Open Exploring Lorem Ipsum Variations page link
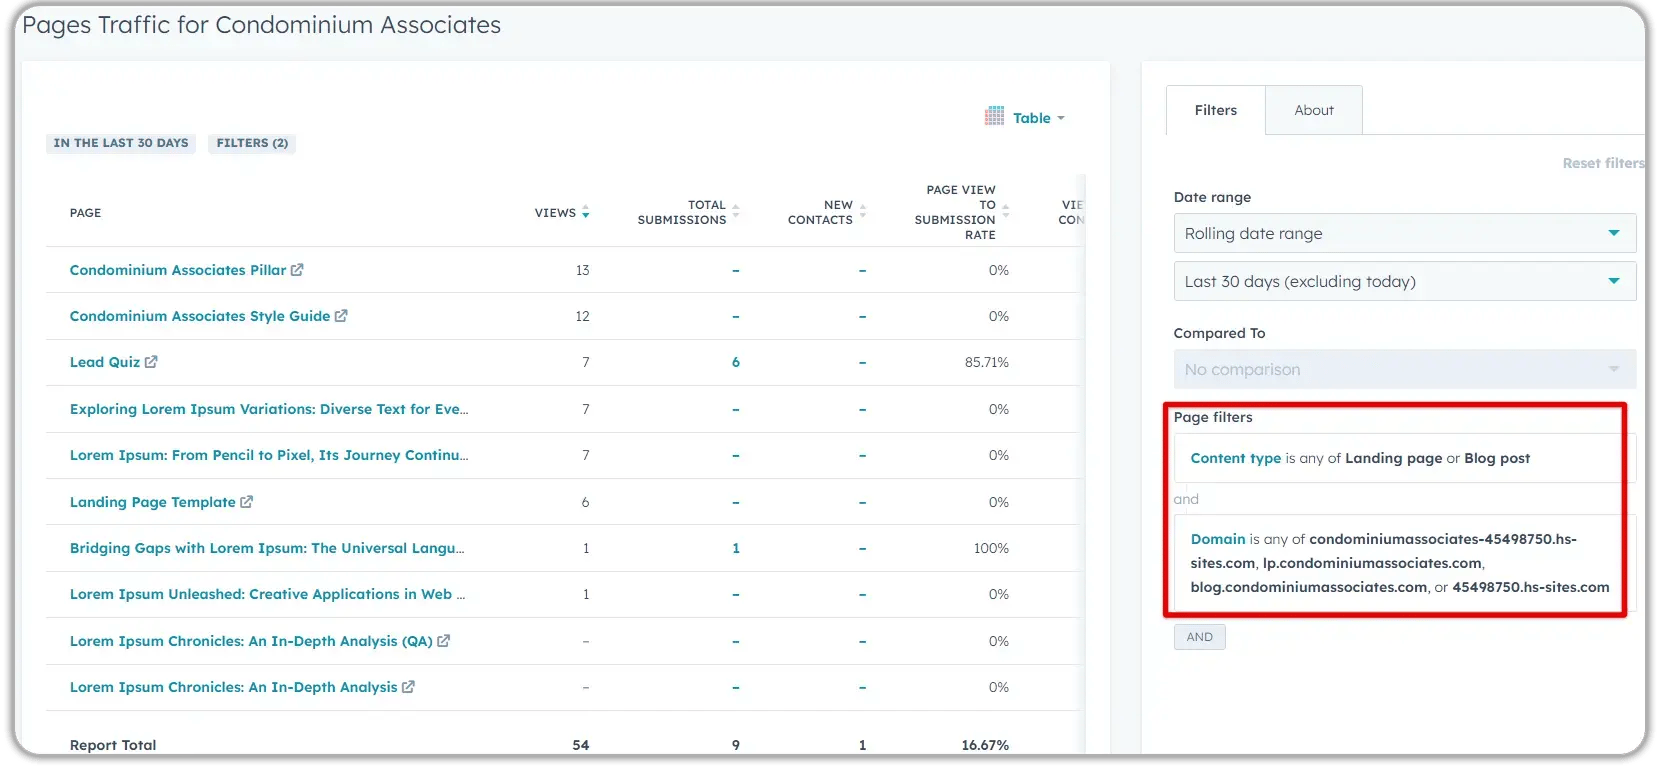 [269, 409]
